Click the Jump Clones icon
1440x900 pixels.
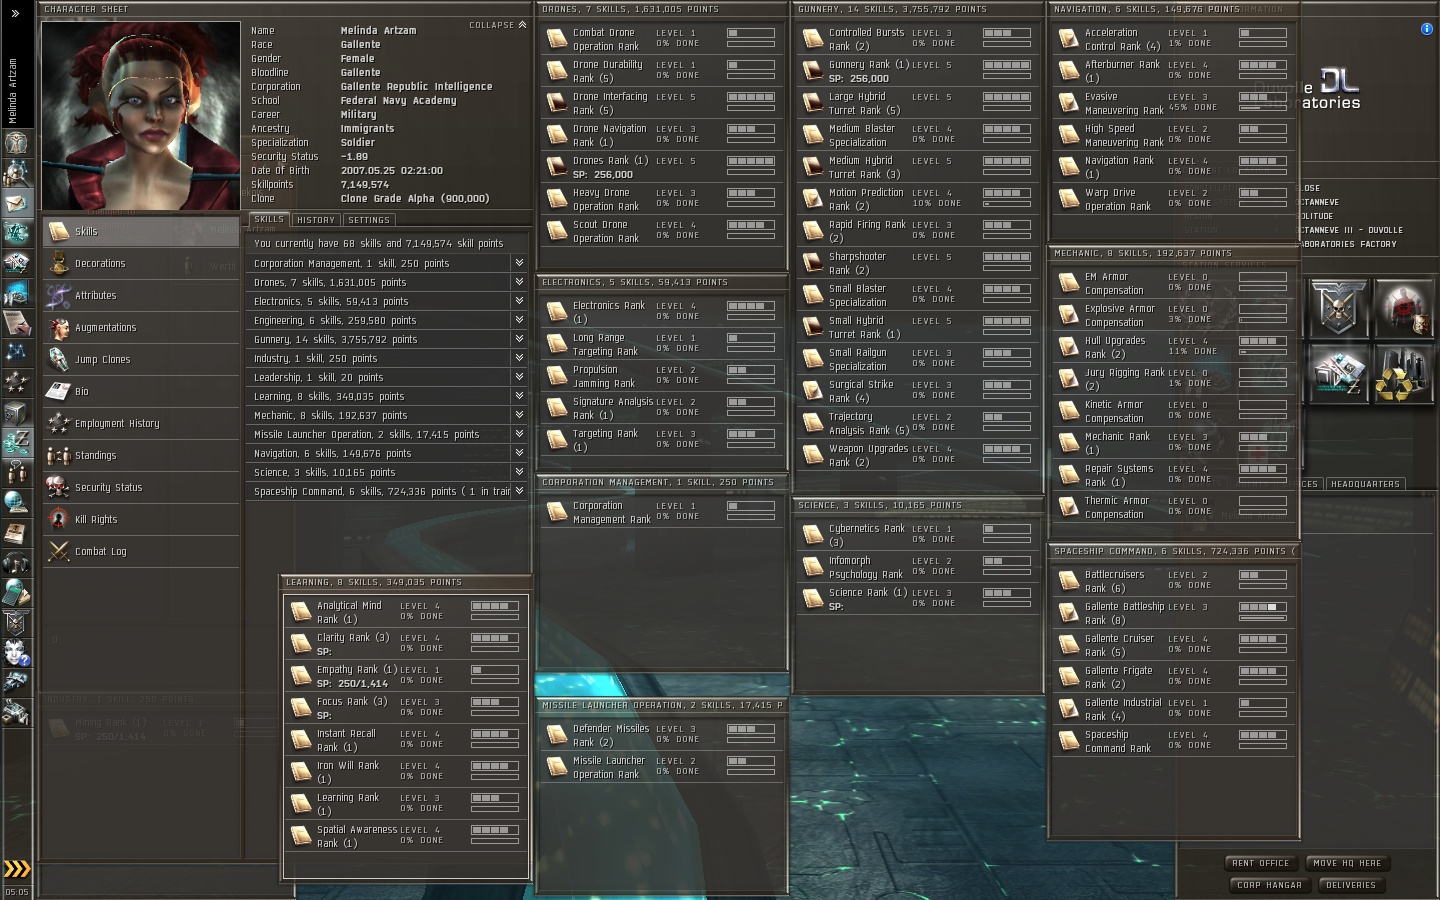(x=59, y=360)
